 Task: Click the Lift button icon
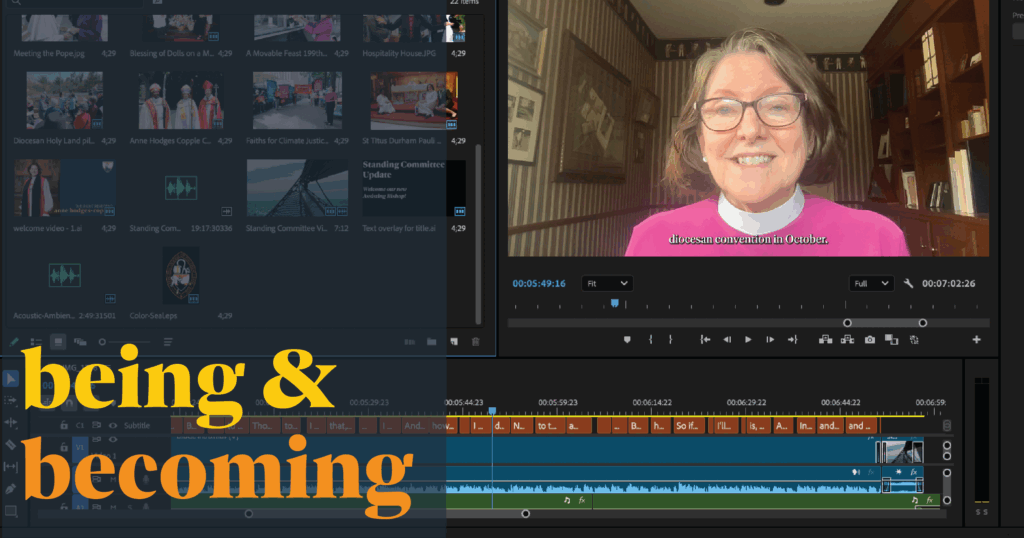(826, 340)
